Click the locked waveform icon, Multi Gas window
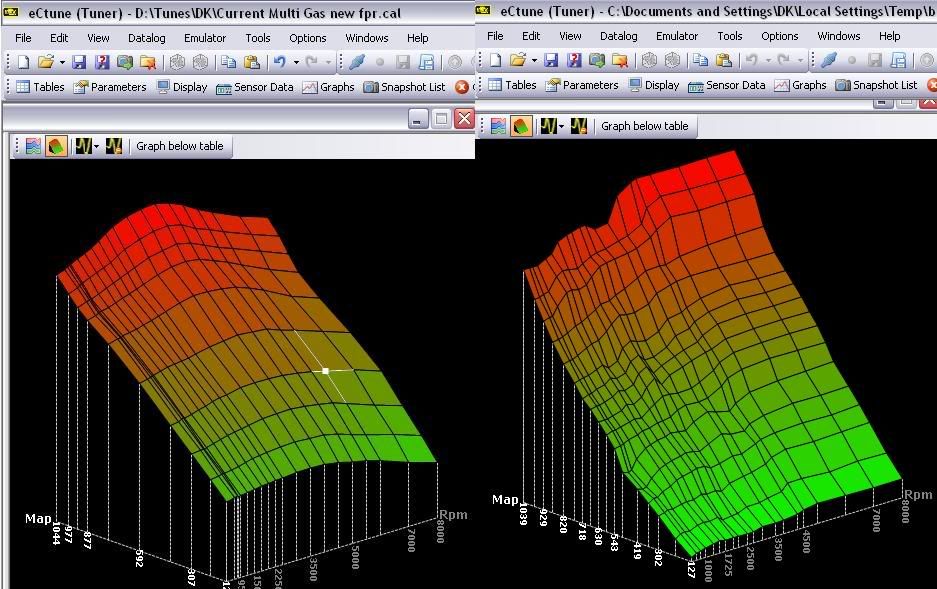The width and height of the screenshot is (937, 589). (114, 146)
